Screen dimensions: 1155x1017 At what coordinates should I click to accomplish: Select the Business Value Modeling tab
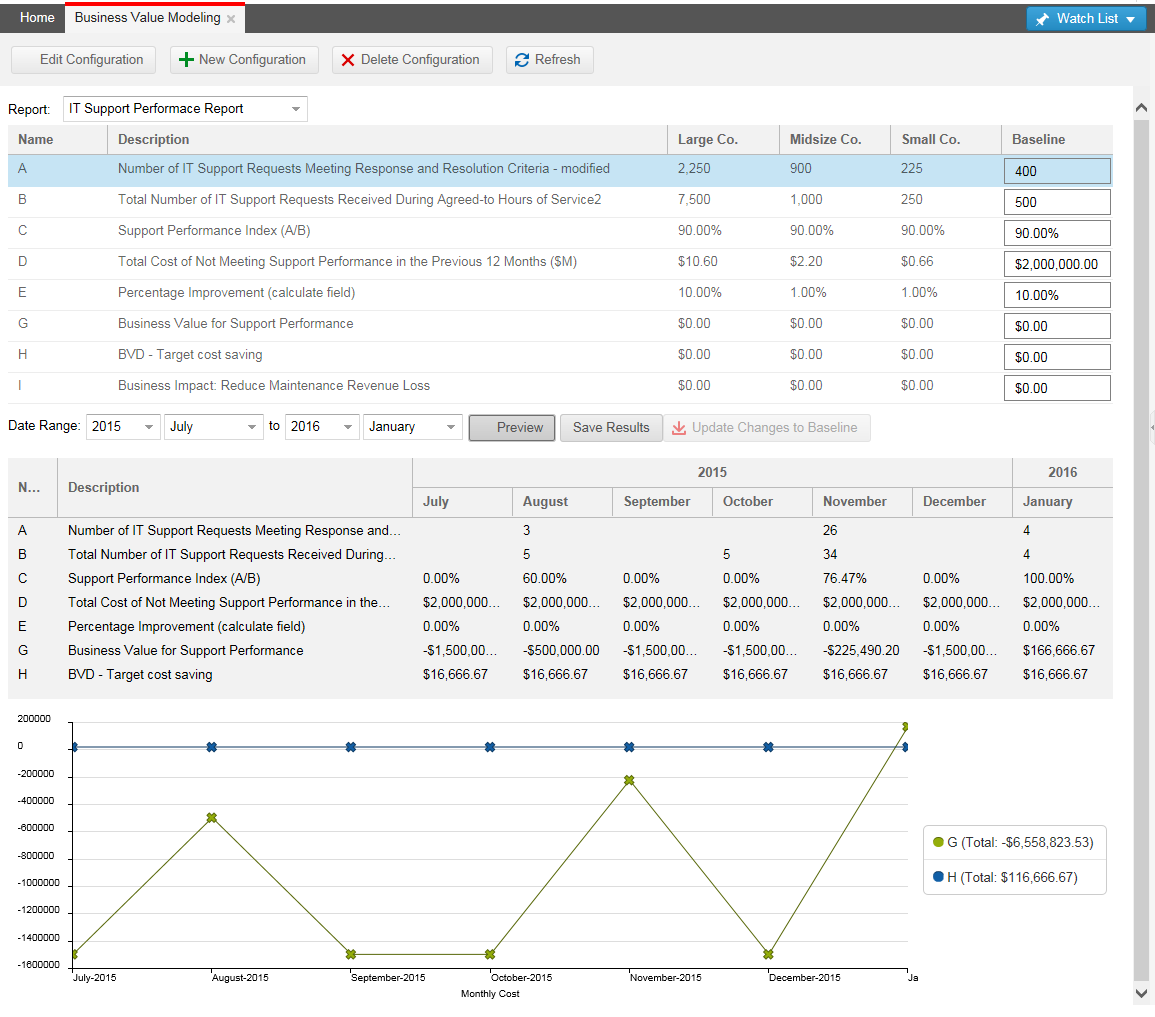(x=147, y=18)
